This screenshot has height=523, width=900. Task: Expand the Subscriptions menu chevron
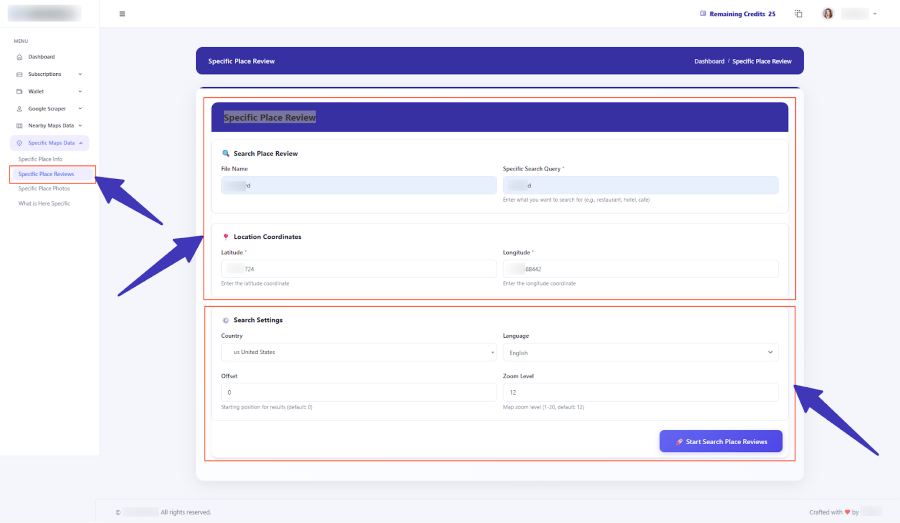click(x=80, y=75)
